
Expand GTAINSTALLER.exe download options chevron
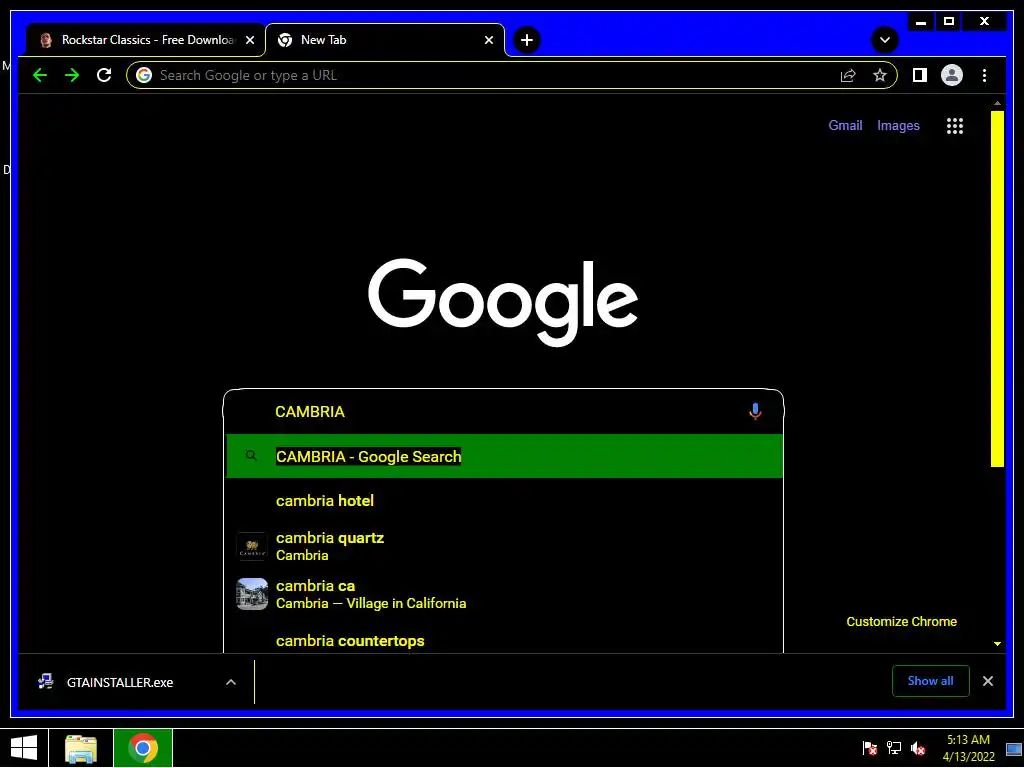[231, 682]
